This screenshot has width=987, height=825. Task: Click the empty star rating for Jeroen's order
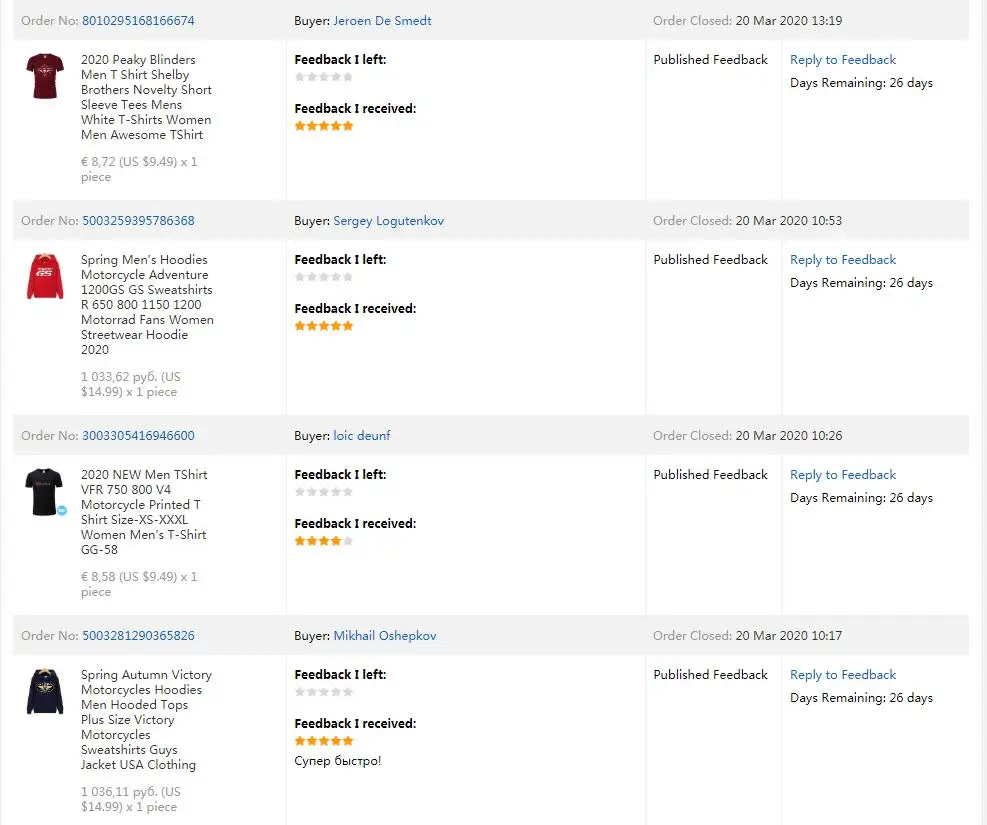click(324, 77)
